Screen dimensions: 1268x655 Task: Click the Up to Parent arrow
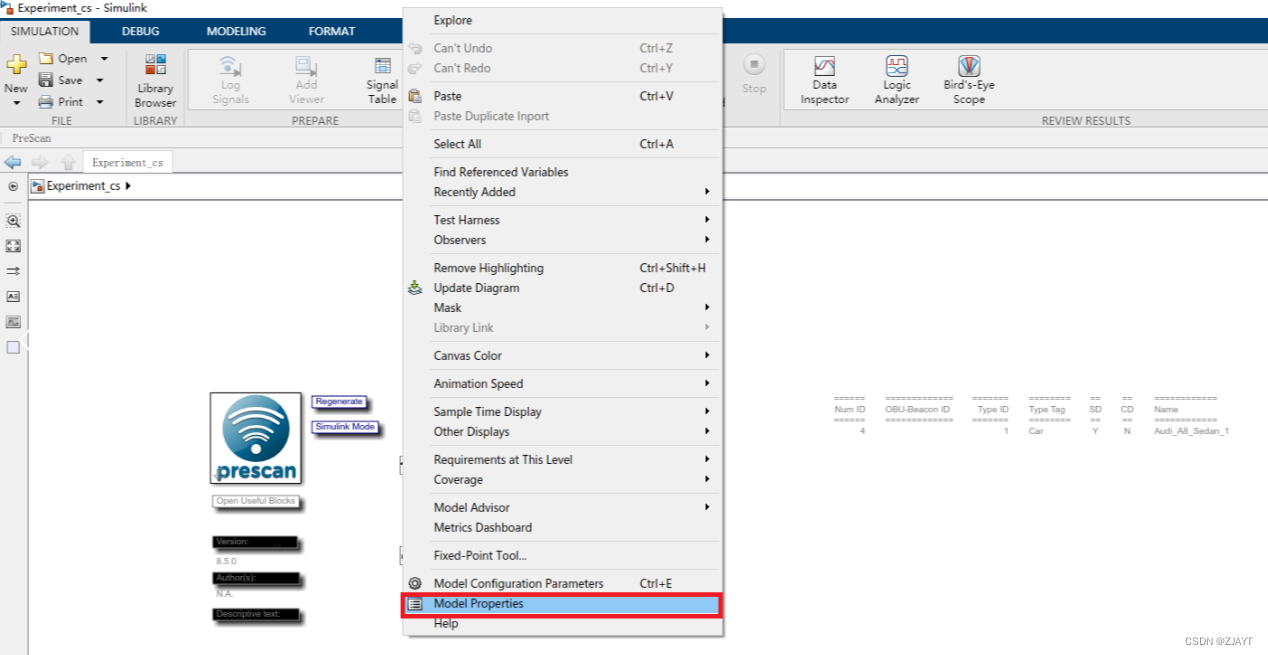click(67, 162)
